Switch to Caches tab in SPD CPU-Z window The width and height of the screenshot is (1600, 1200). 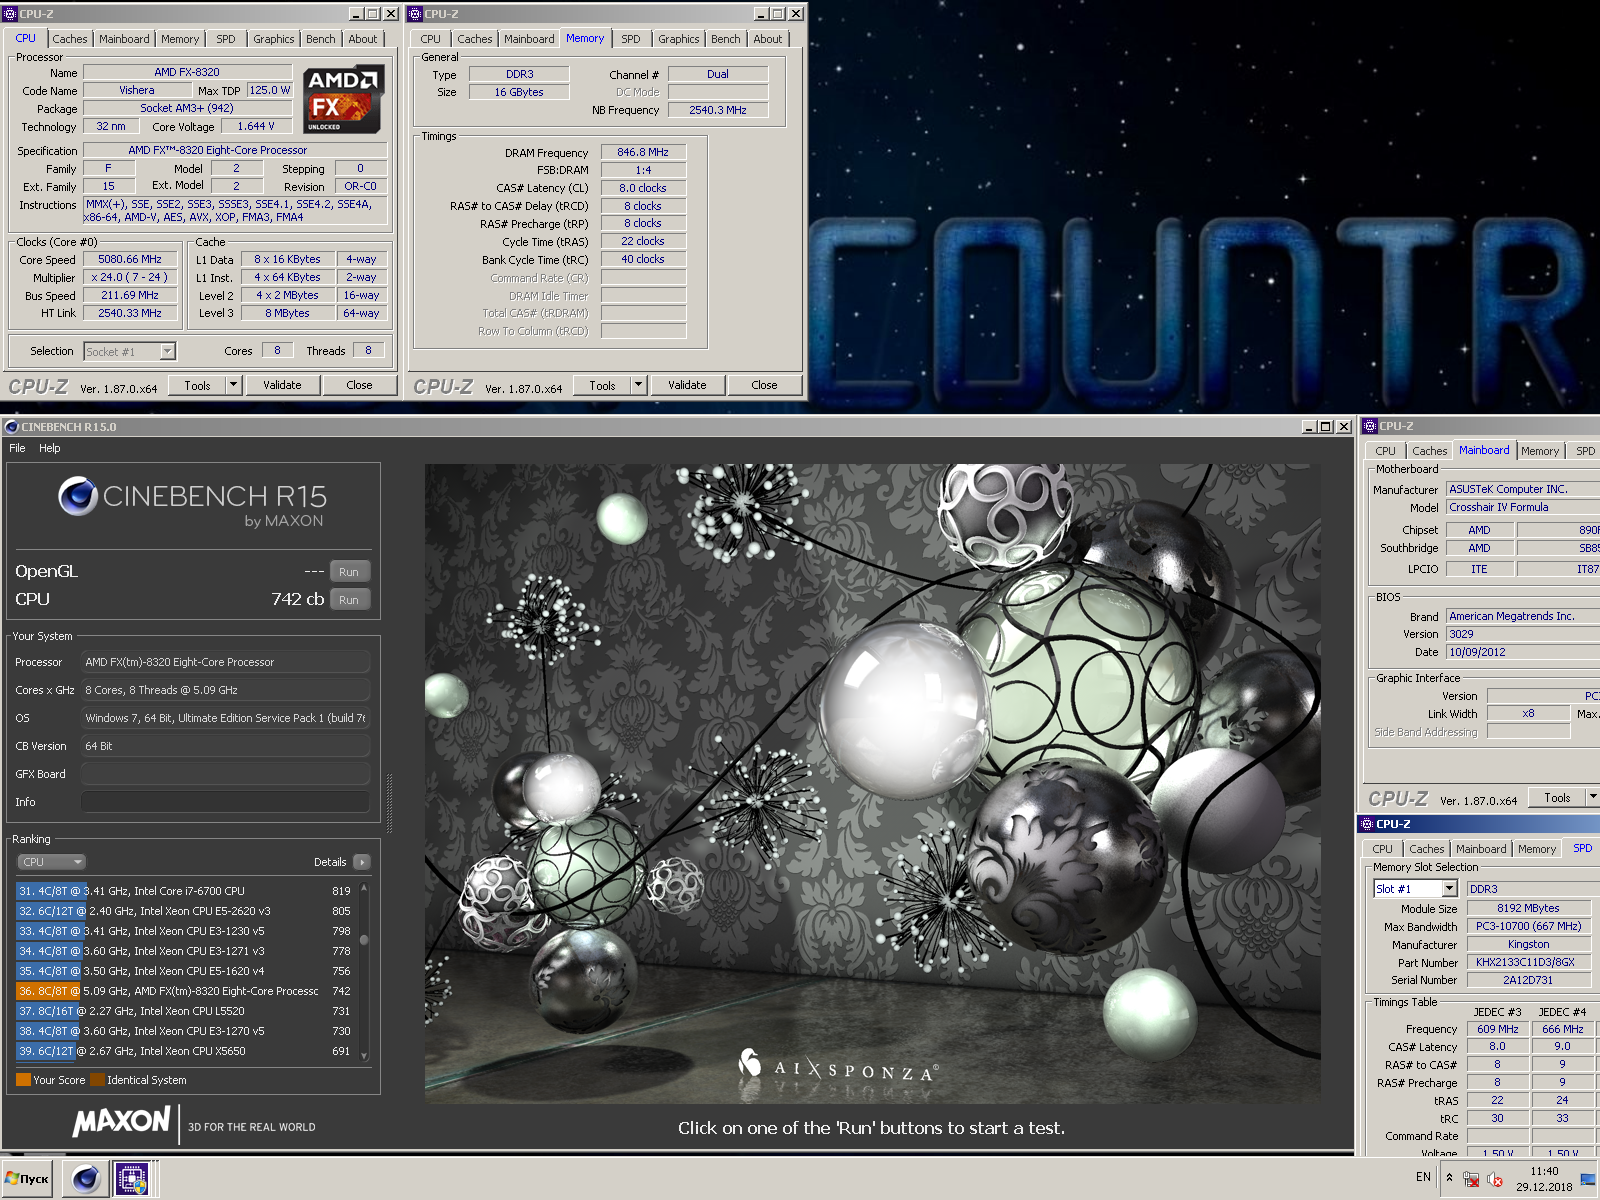[1427, 849]
